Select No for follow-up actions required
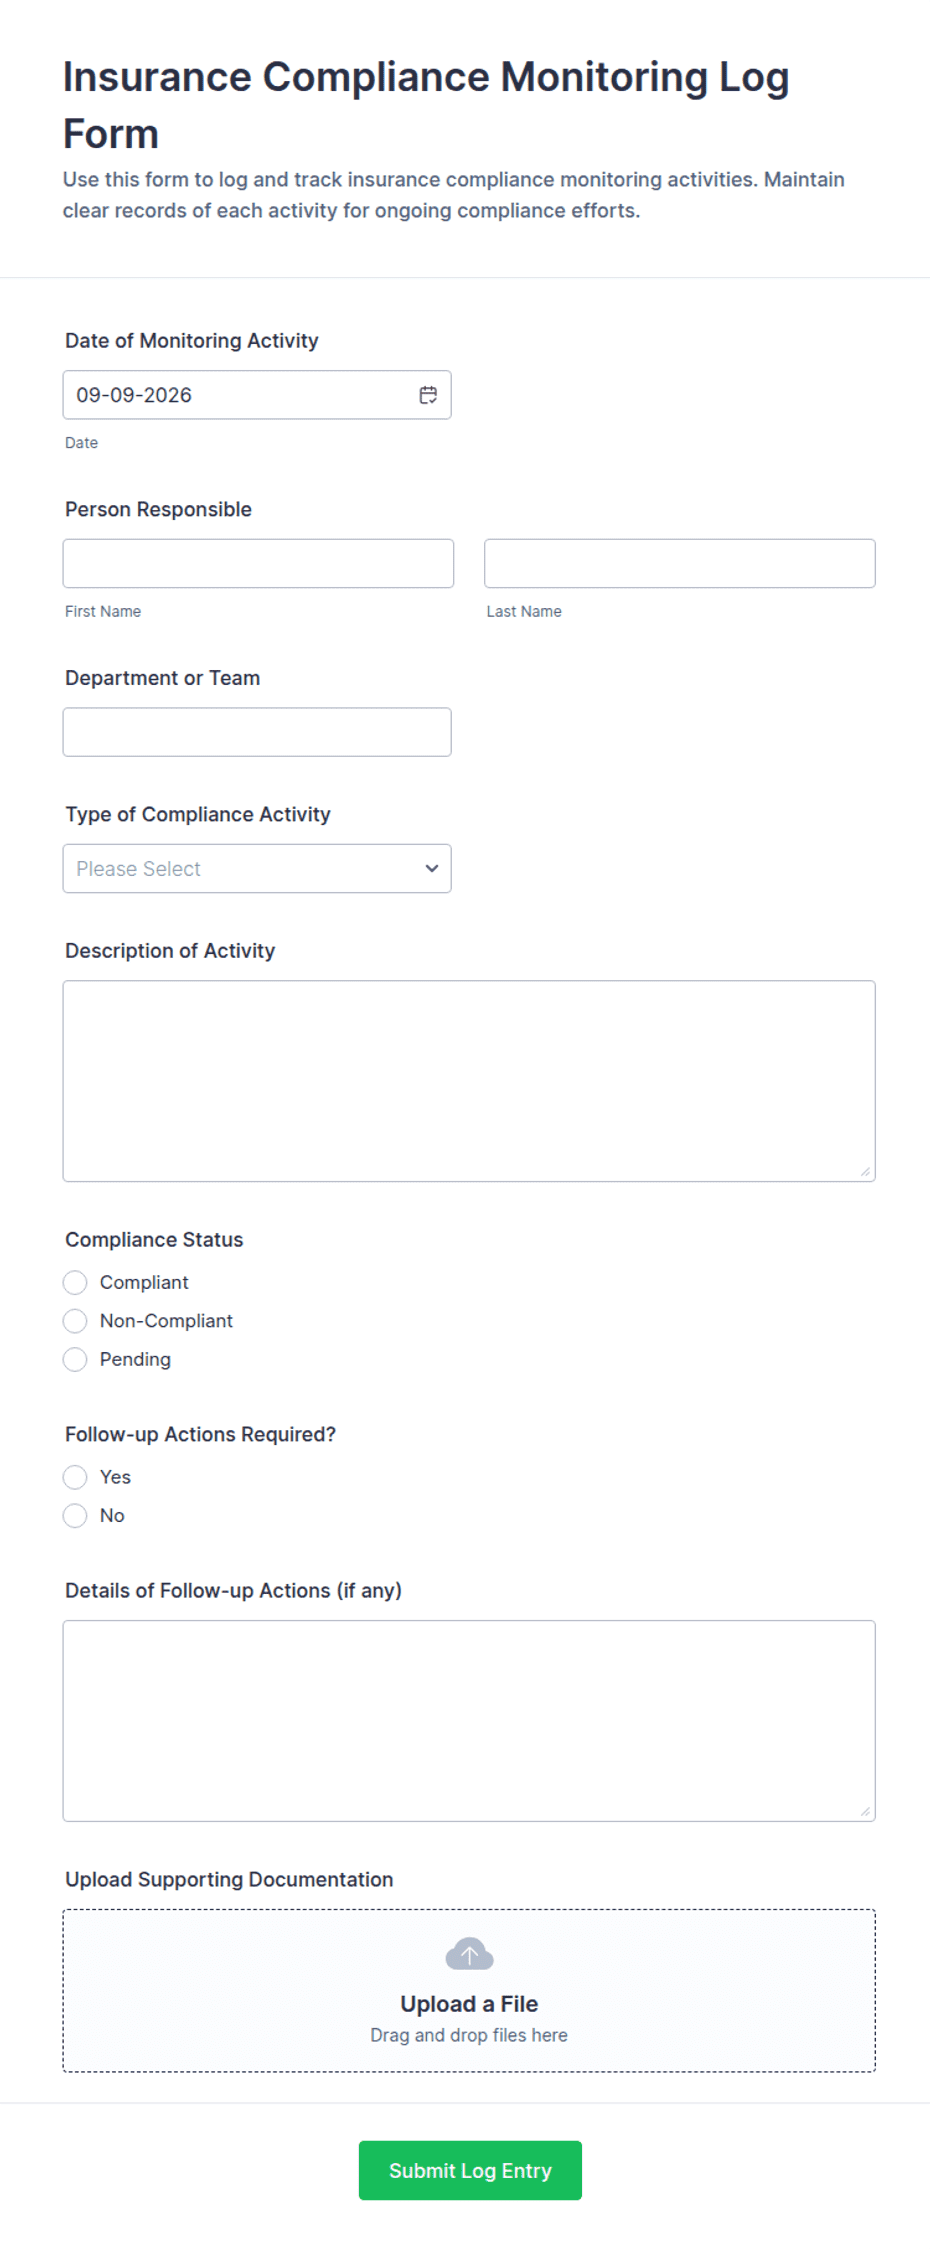This screenshot has width=930, height=2249. (75, 1516)
